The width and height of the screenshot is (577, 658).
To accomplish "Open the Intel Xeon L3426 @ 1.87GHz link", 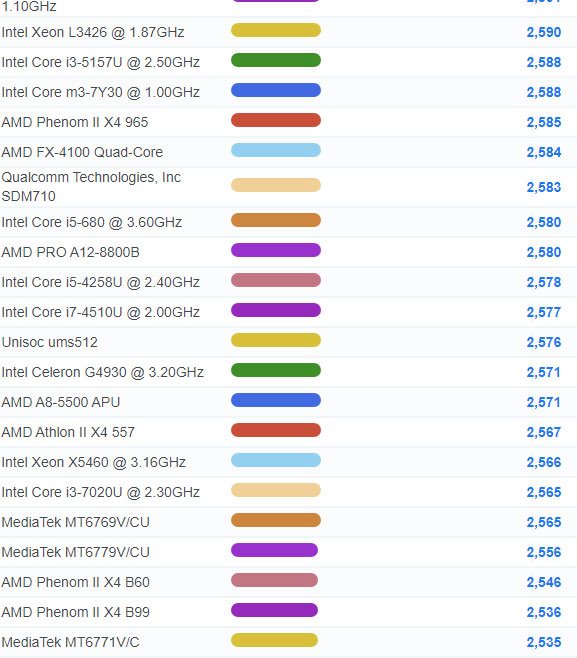I will pos(93,32).
